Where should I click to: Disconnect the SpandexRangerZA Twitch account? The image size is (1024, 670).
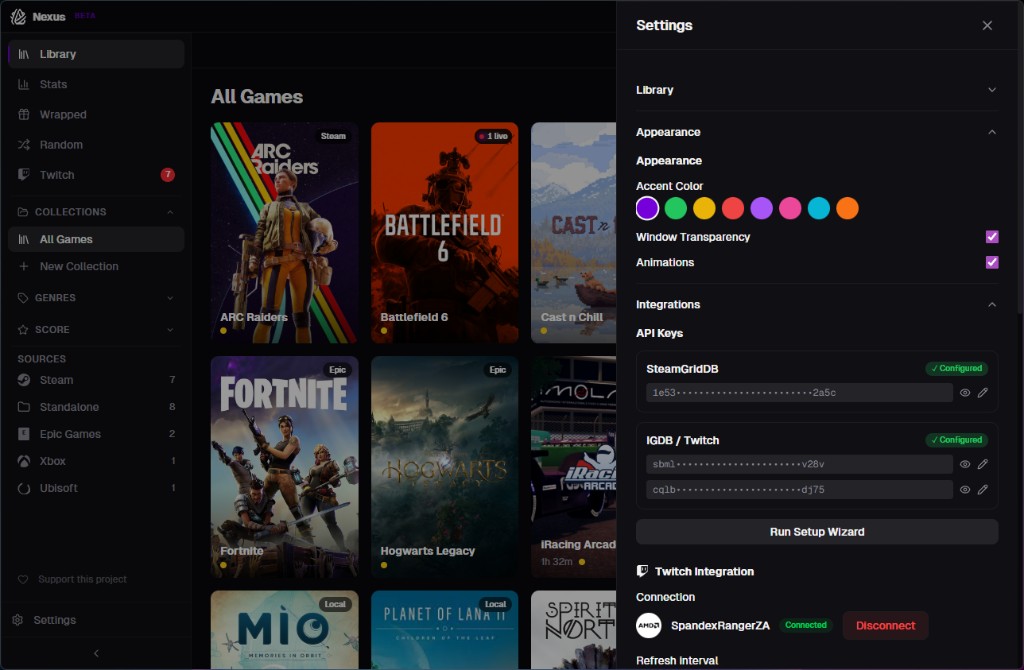tap(884, 625)
